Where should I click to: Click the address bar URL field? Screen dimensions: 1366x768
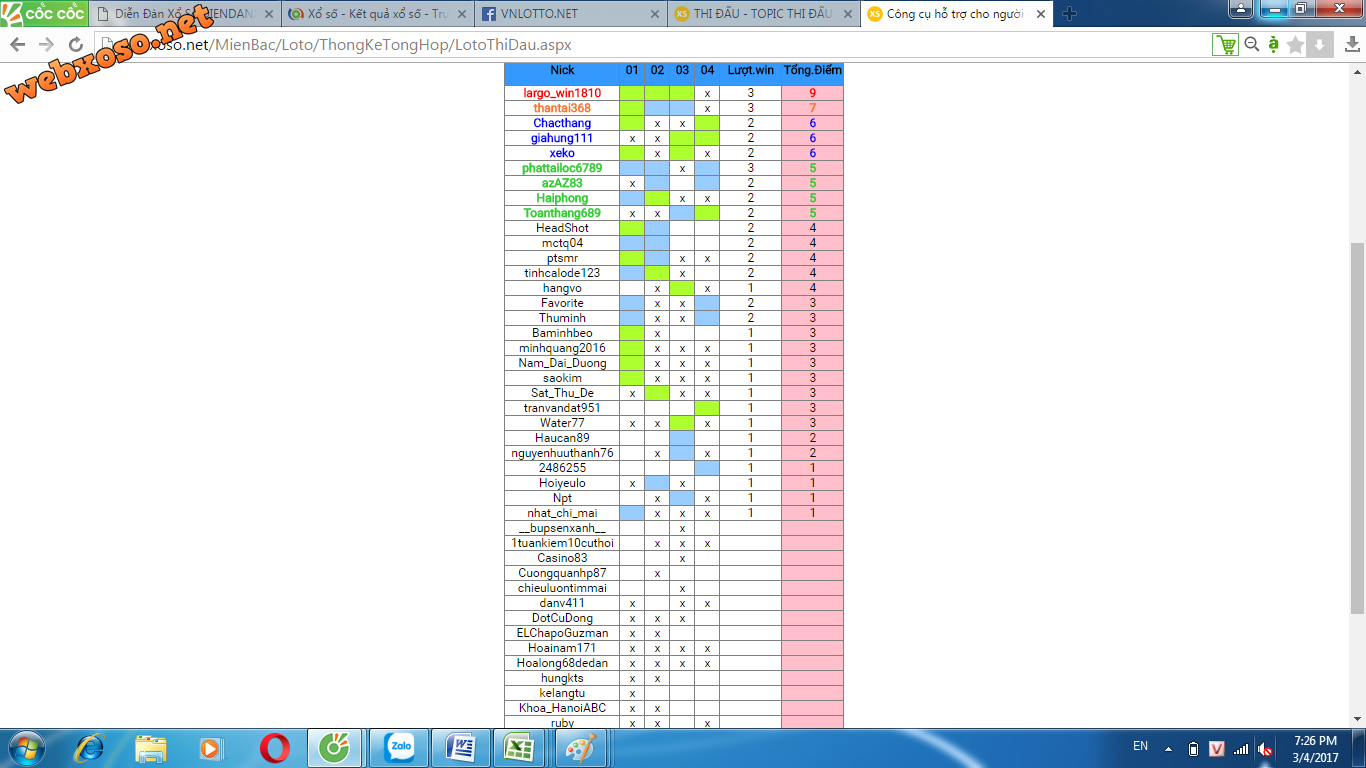pyautogui.click(x=650, y=45)
